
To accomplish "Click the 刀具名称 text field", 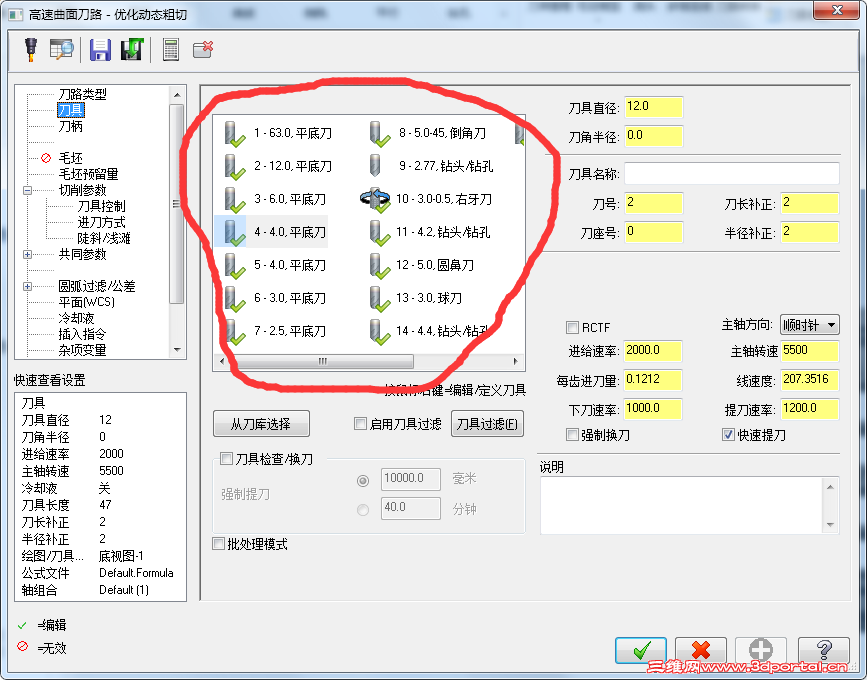I will pos(732,174).
